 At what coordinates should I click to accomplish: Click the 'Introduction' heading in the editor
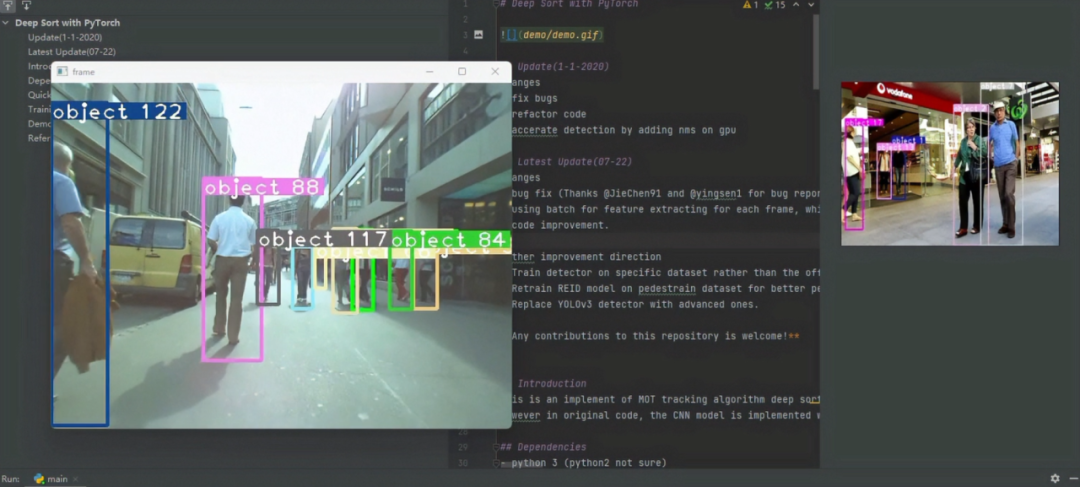point(552,384)
